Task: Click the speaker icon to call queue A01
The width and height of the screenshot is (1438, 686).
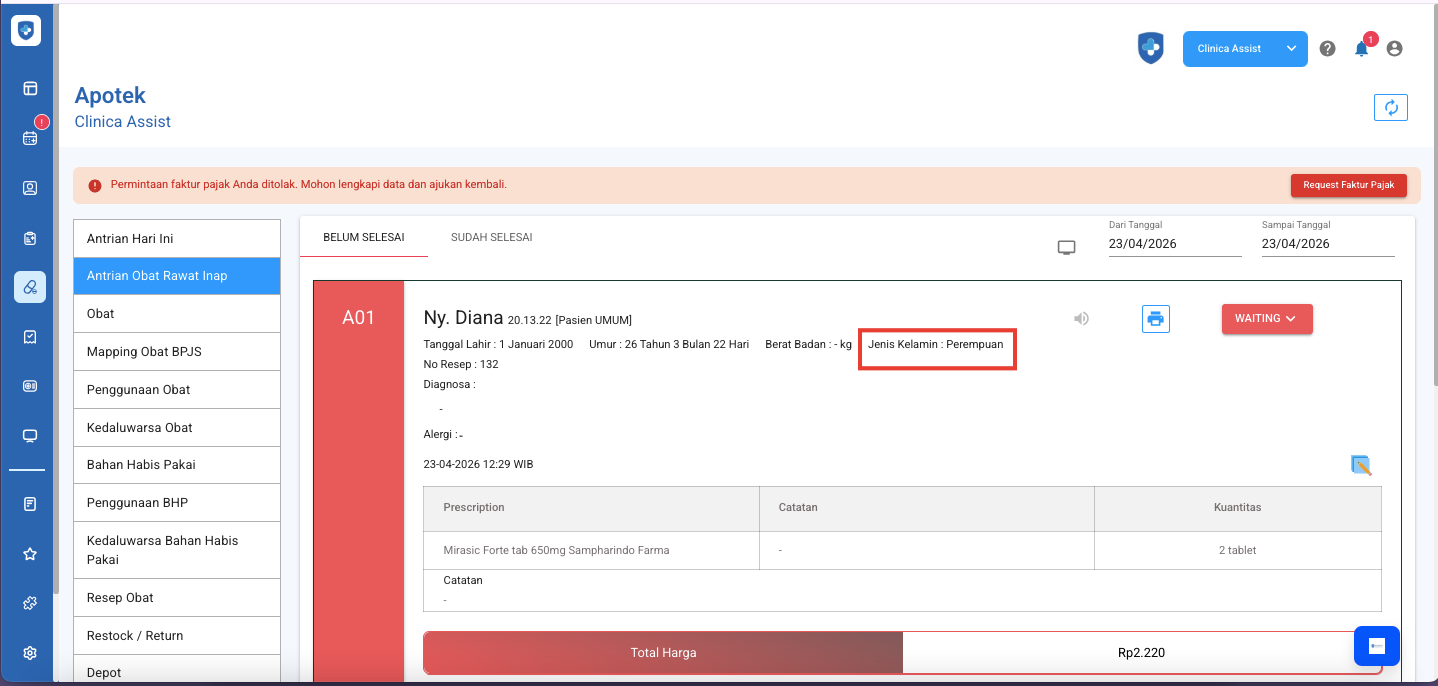Action: [1081, 319]
